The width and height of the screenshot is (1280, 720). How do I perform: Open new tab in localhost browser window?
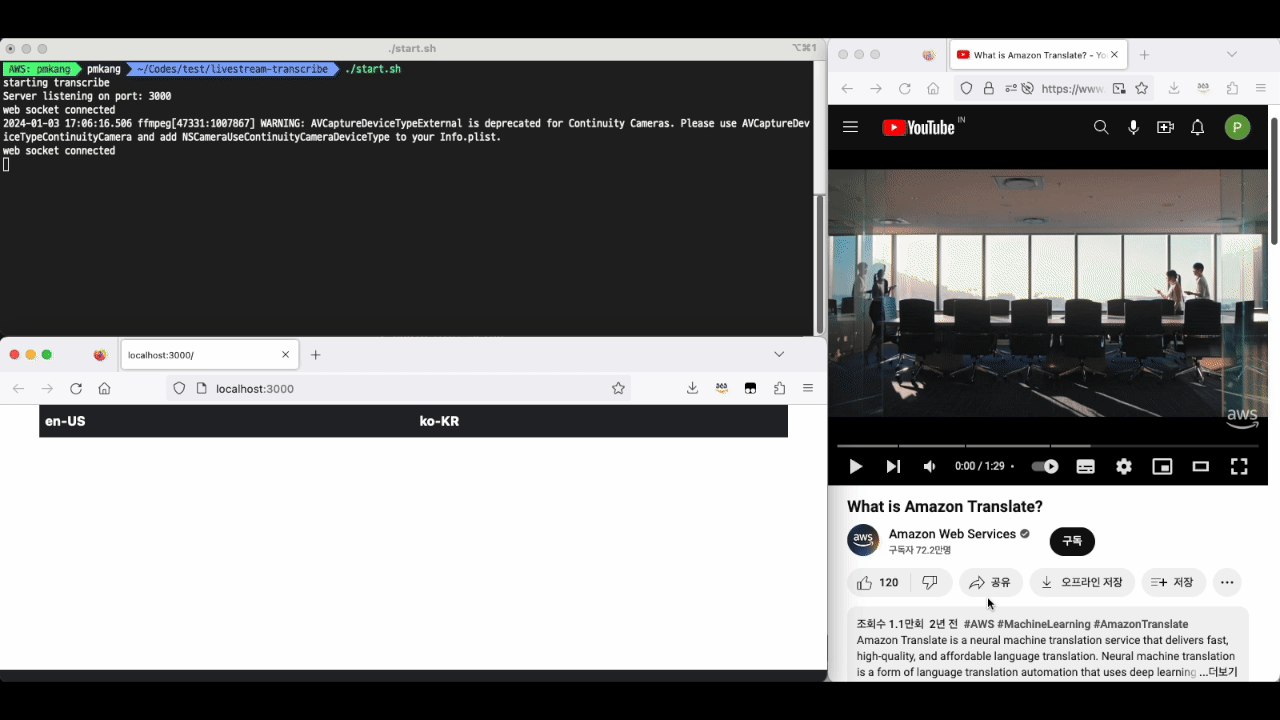316,355
